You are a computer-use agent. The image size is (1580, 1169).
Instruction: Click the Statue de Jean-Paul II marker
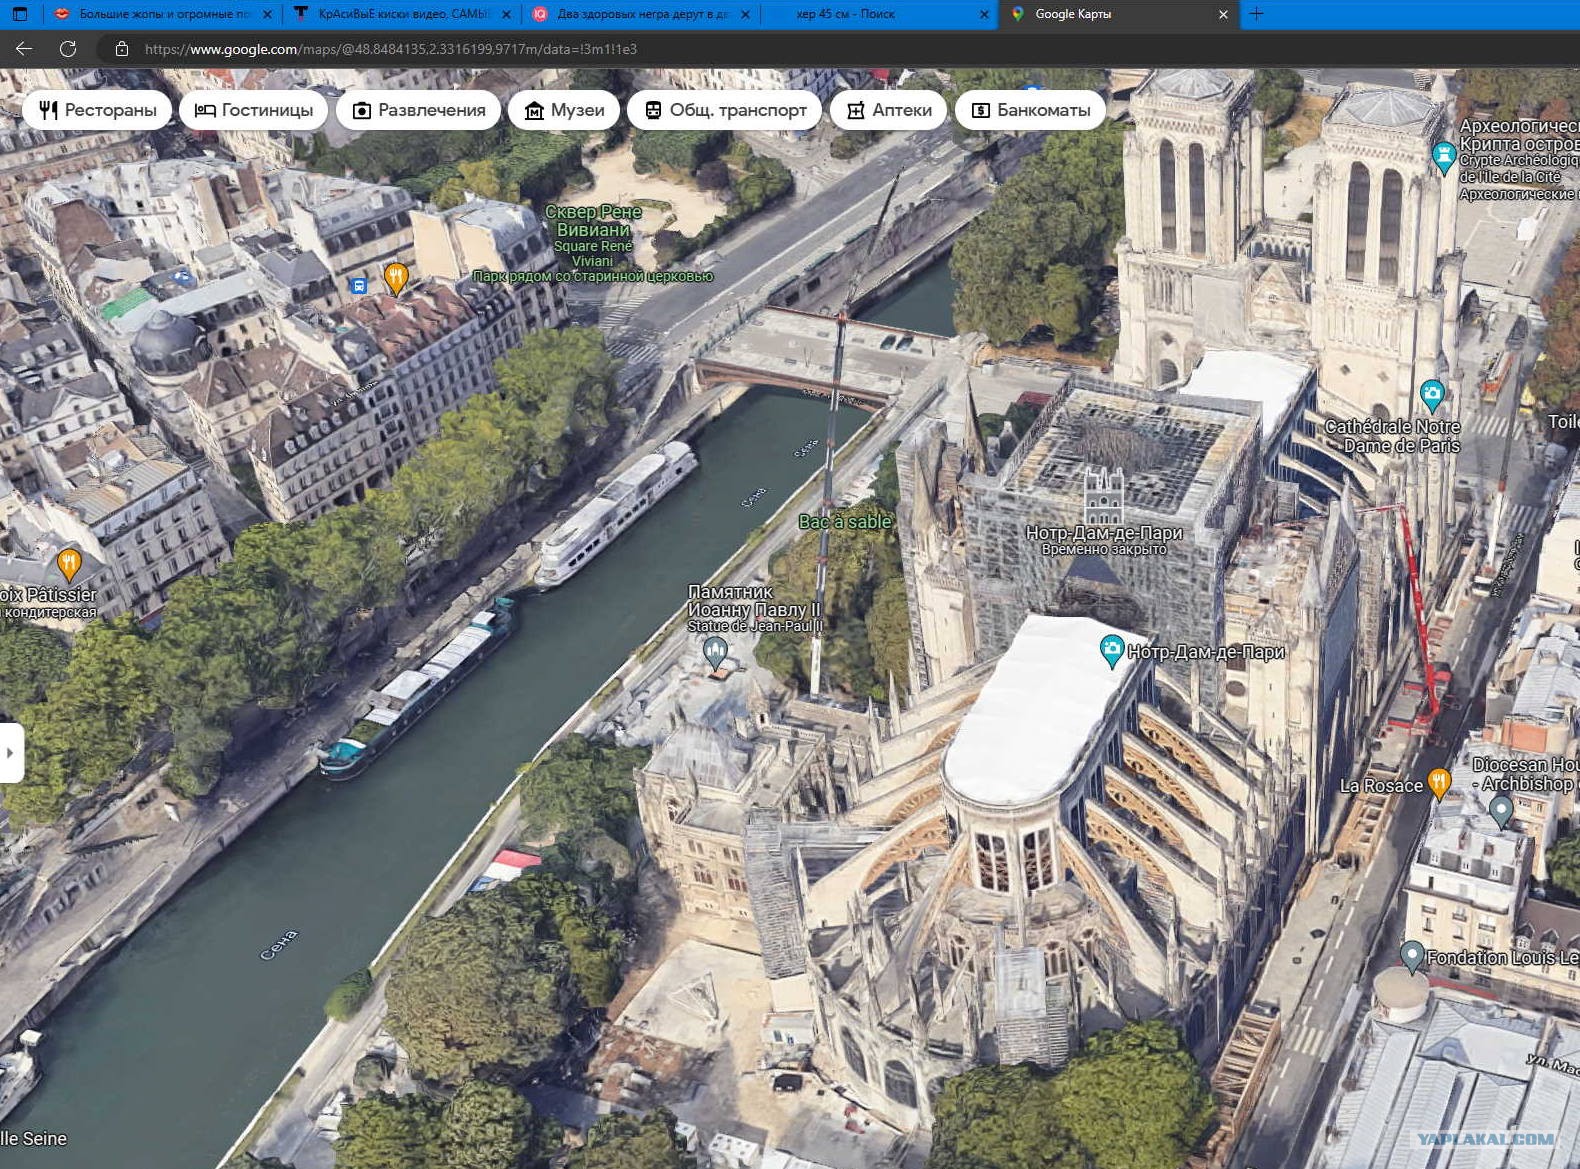715,653
